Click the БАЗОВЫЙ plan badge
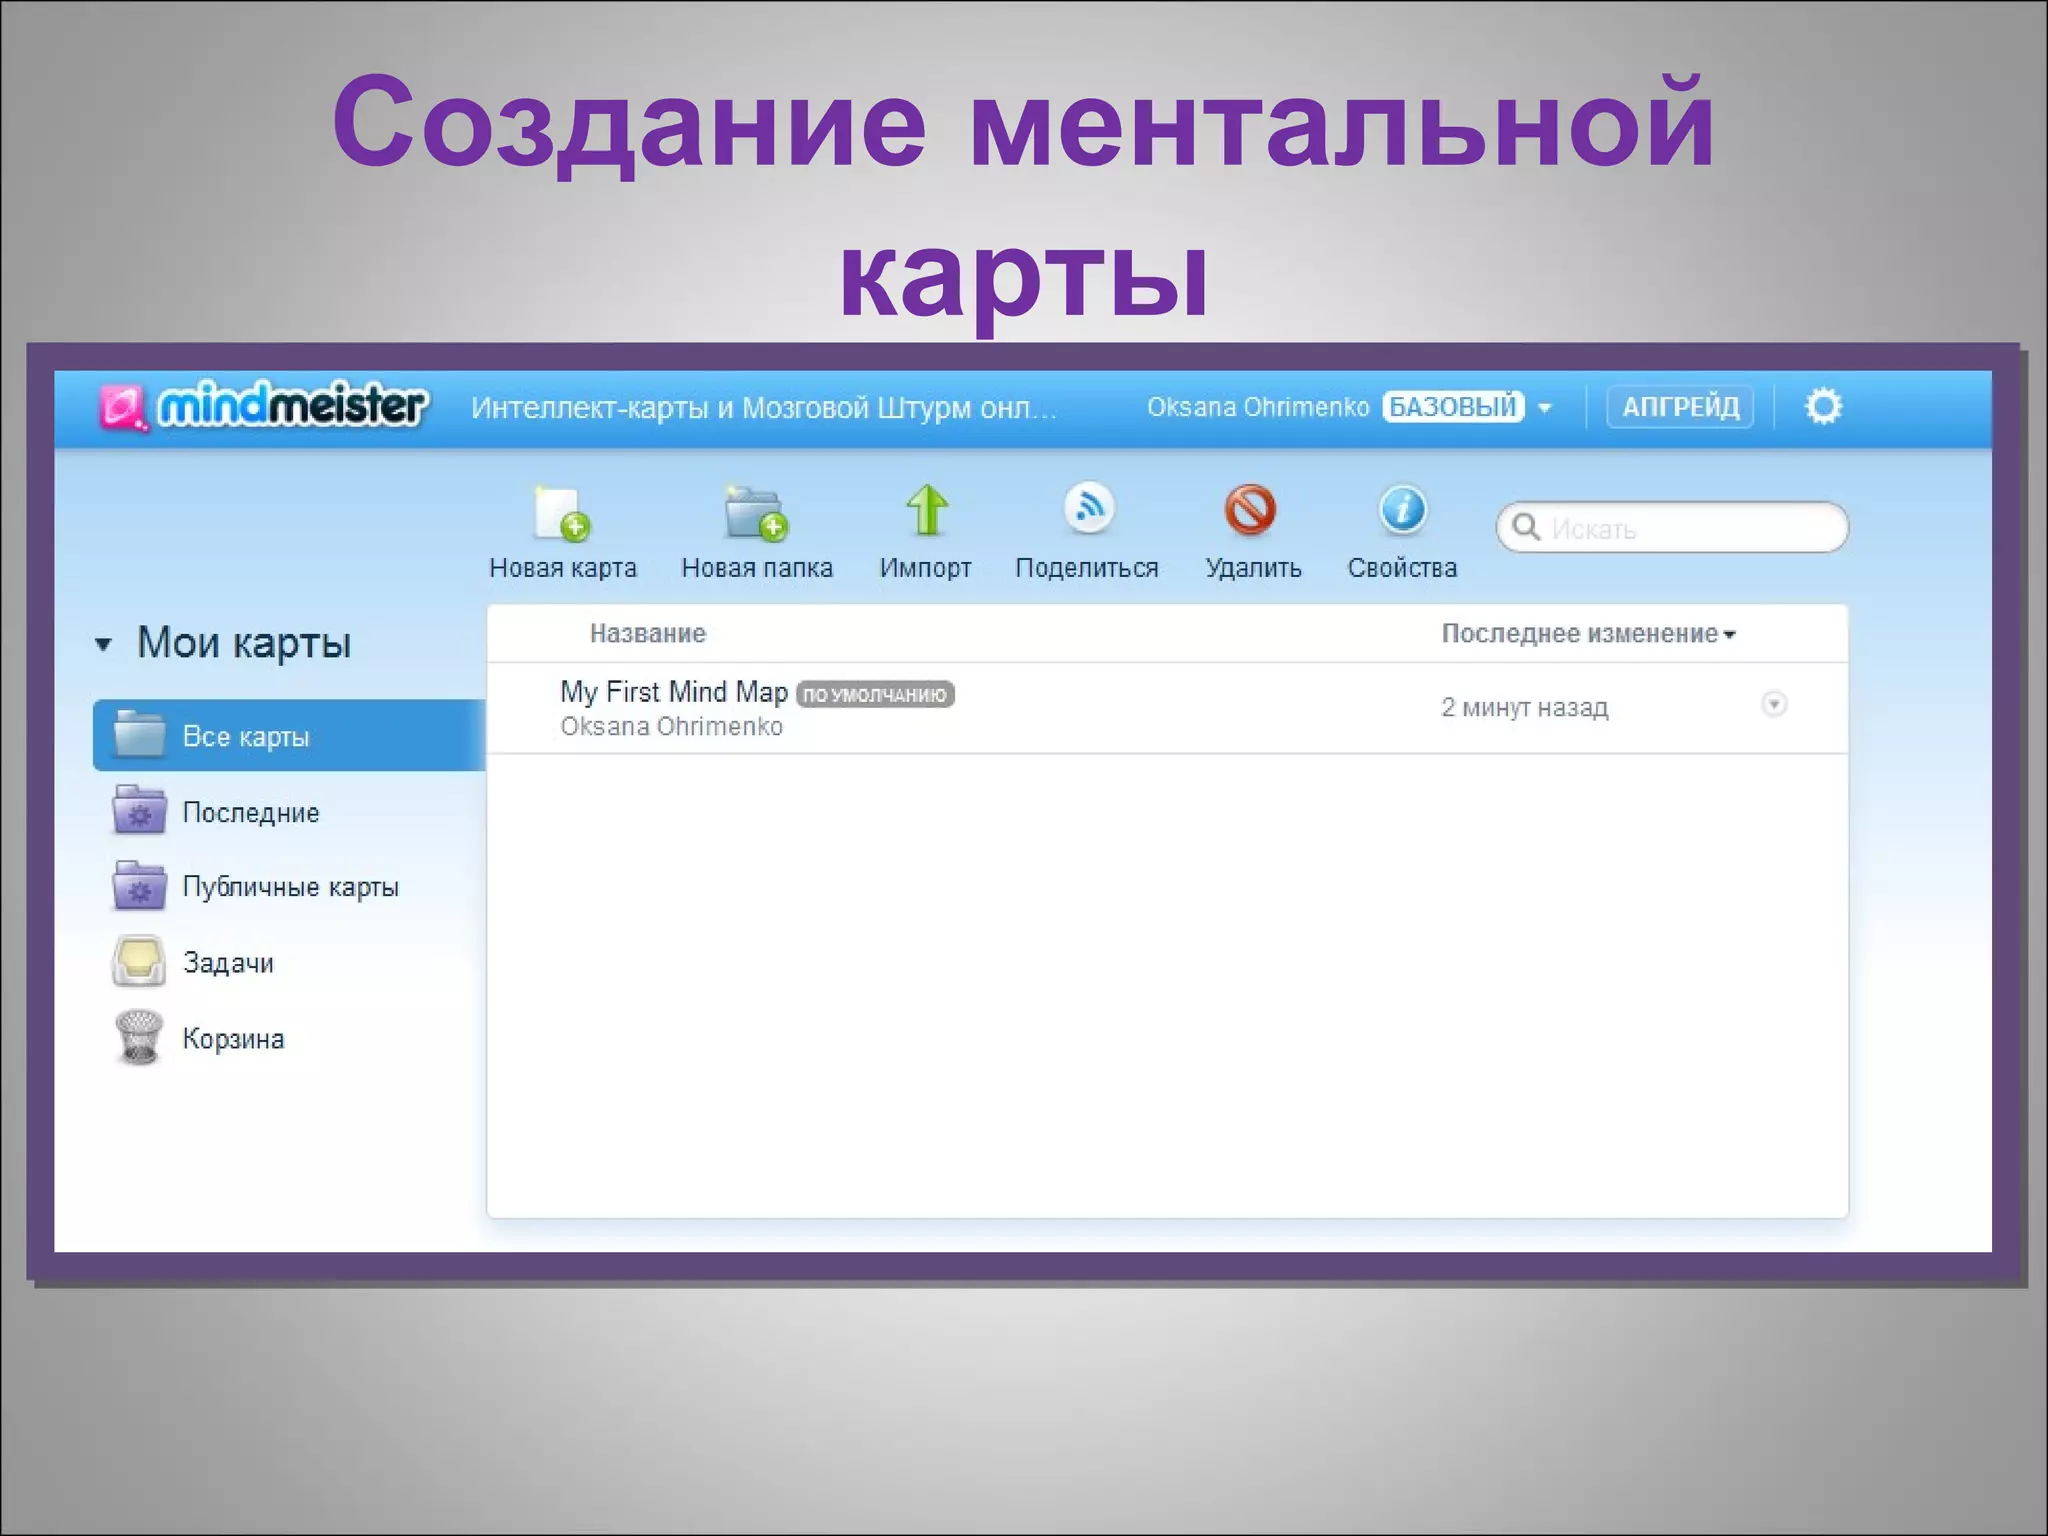The image size is (2048, 1536). (1453, 407)
